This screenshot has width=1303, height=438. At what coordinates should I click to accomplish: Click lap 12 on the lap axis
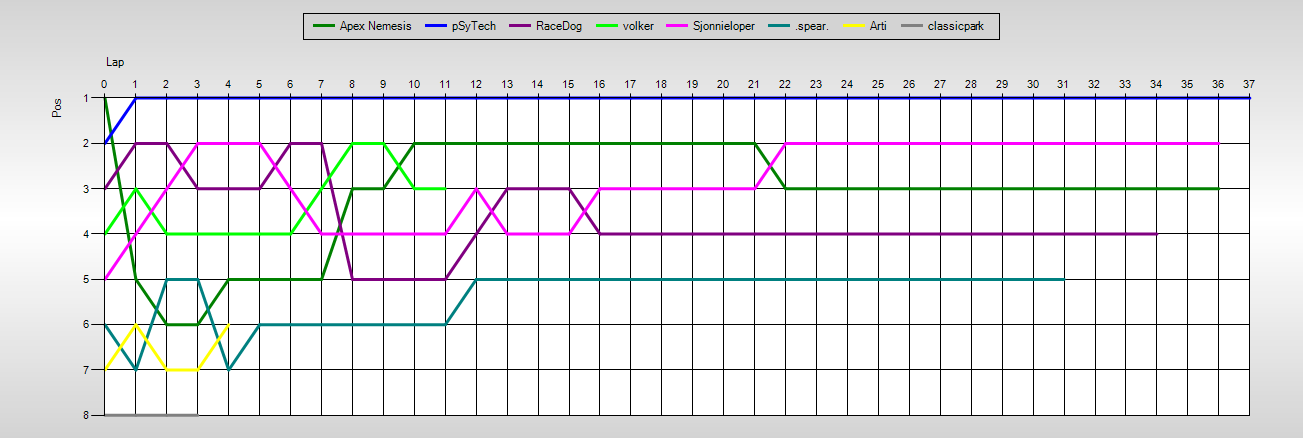476,84
